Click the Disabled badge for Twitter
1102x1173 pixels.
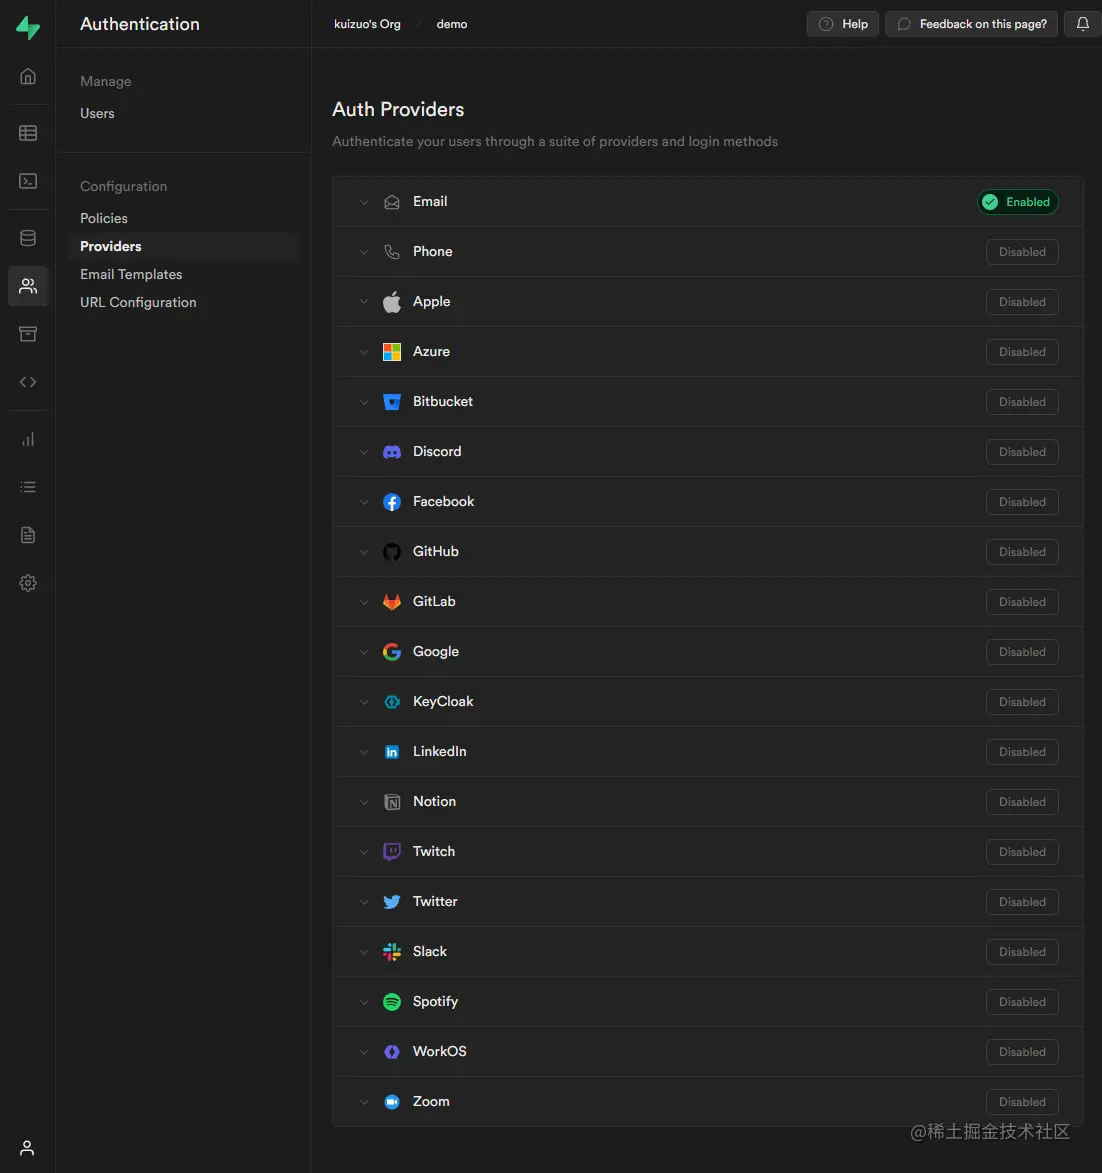coord(1022,901)
